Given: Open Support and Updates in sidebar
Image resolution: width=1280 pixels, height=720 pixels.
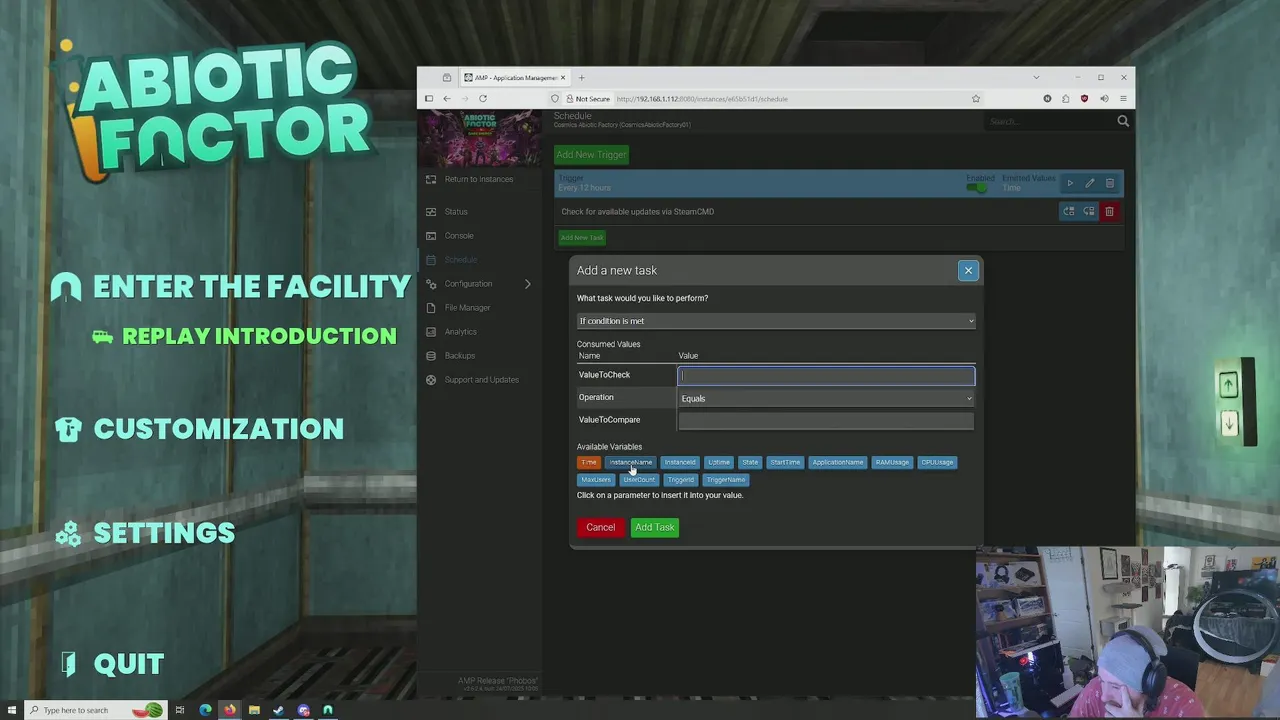Looking at the screenshot, I should pos(481,380).
